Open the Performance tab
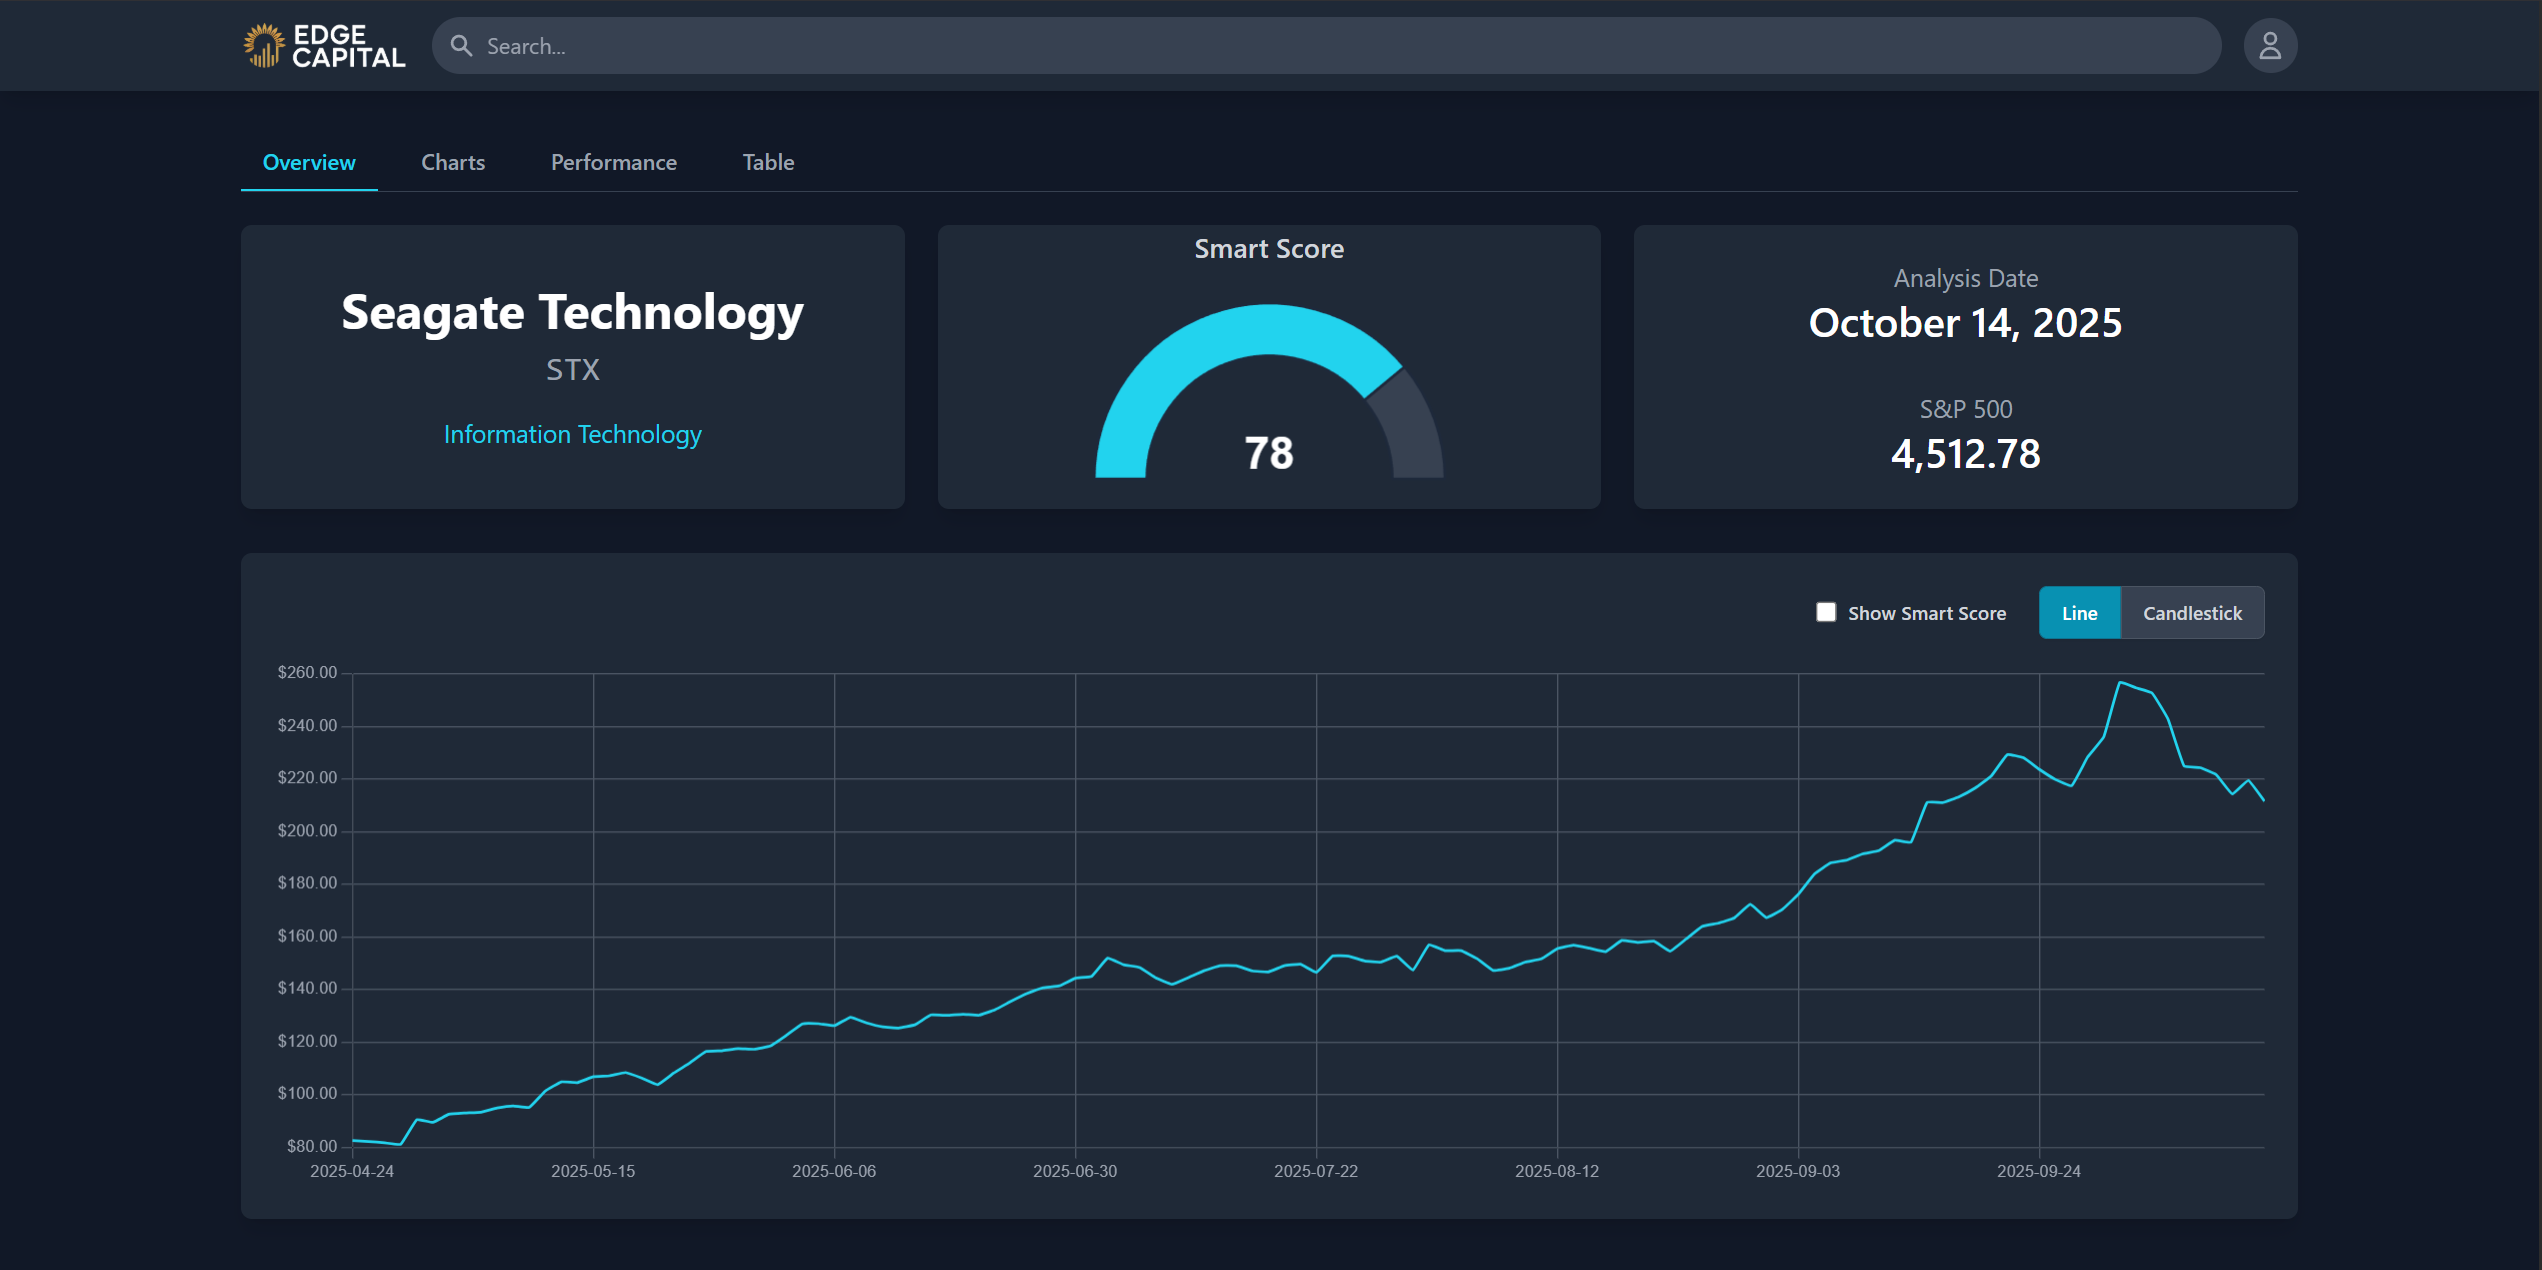 pos(613,162)
